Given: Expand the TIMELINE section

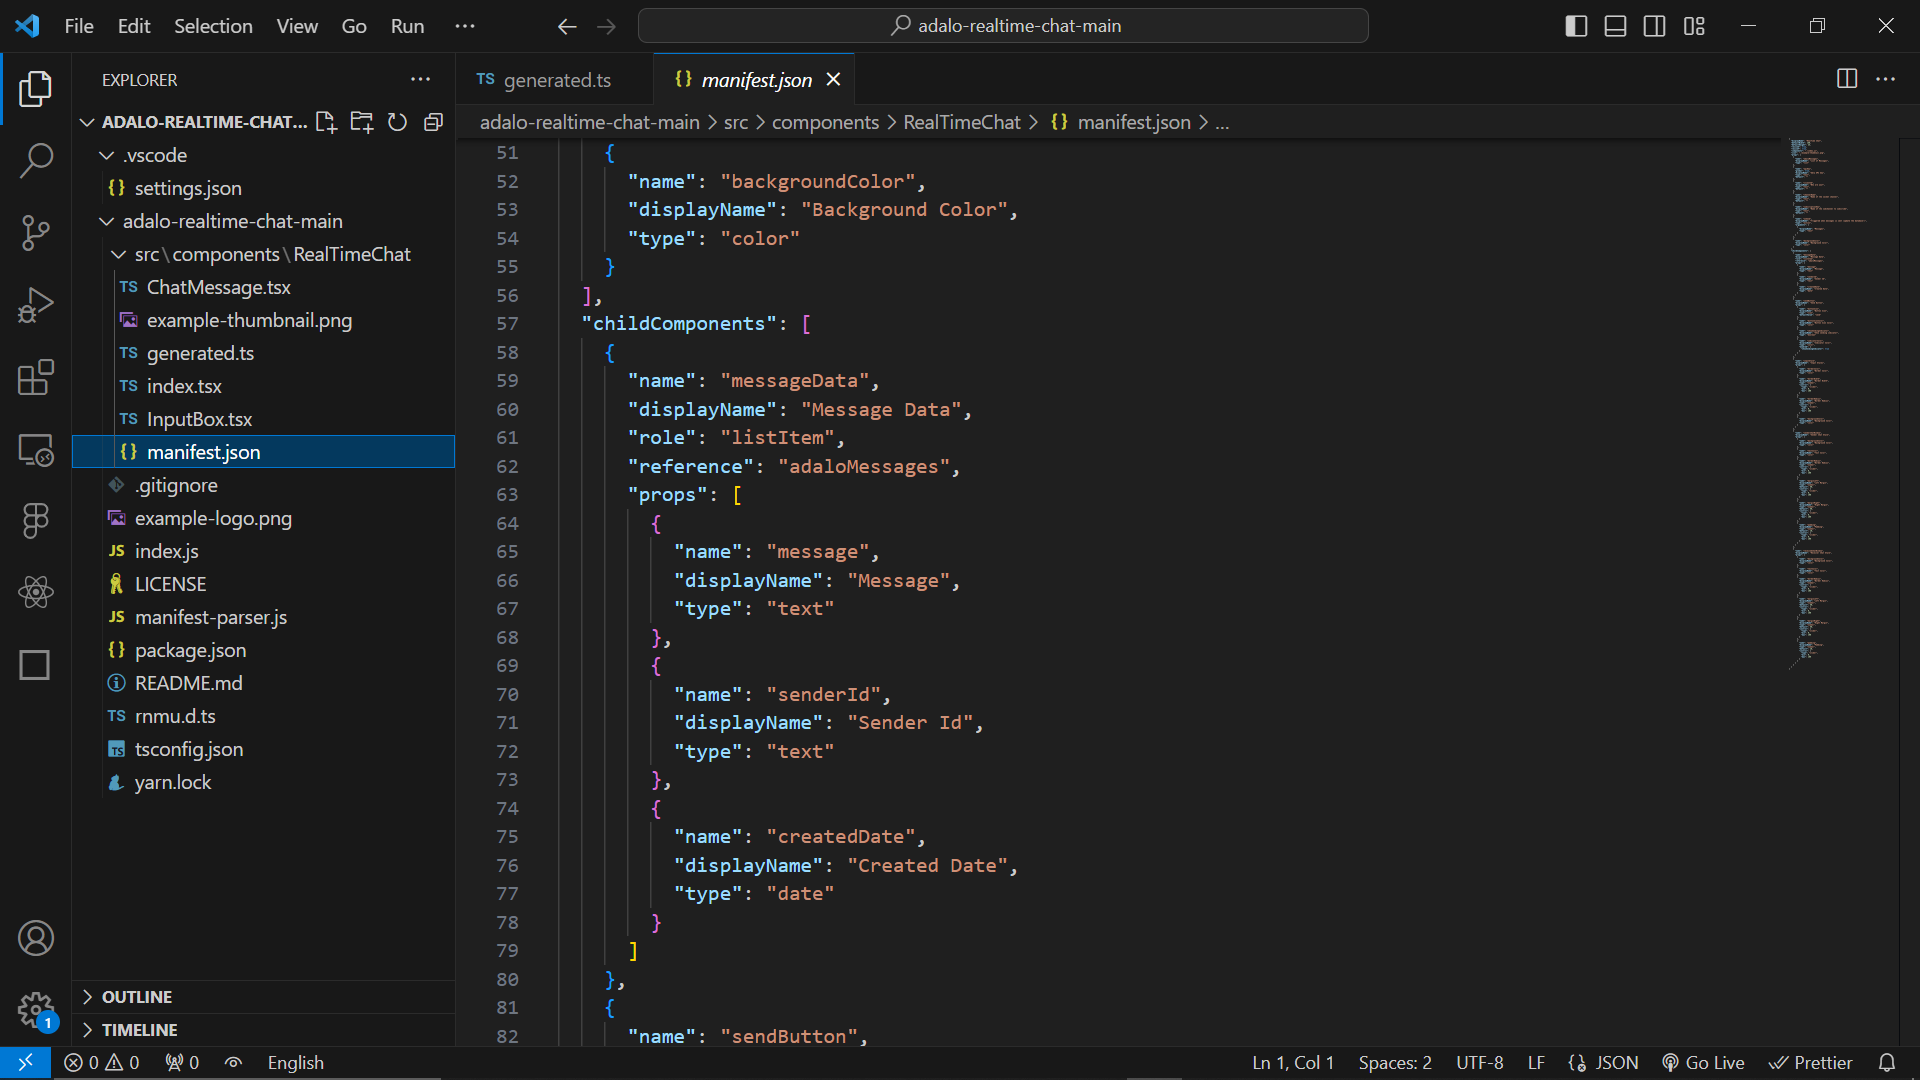Looking at the screenshot, I should click(139, 1030).
